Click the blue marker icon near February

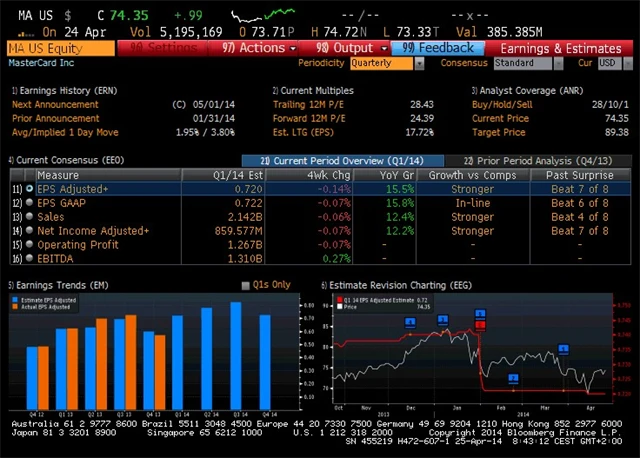click(x=514, y=377)
